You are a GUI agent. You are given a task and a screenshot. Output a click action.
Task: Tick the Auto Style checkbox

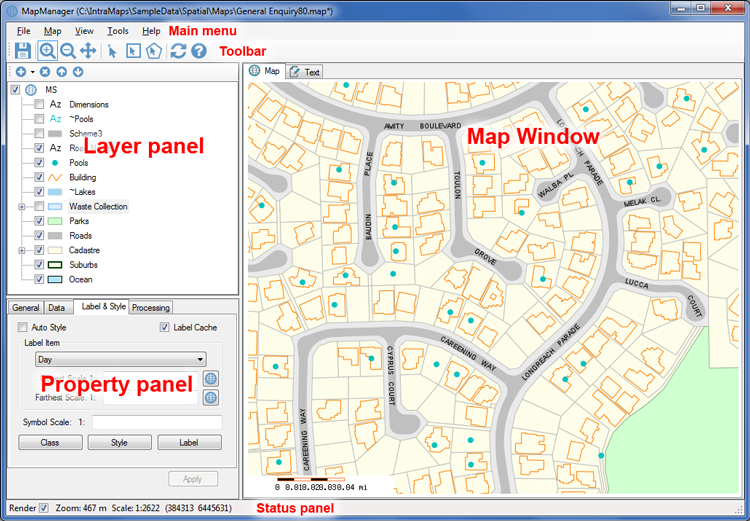22,327
